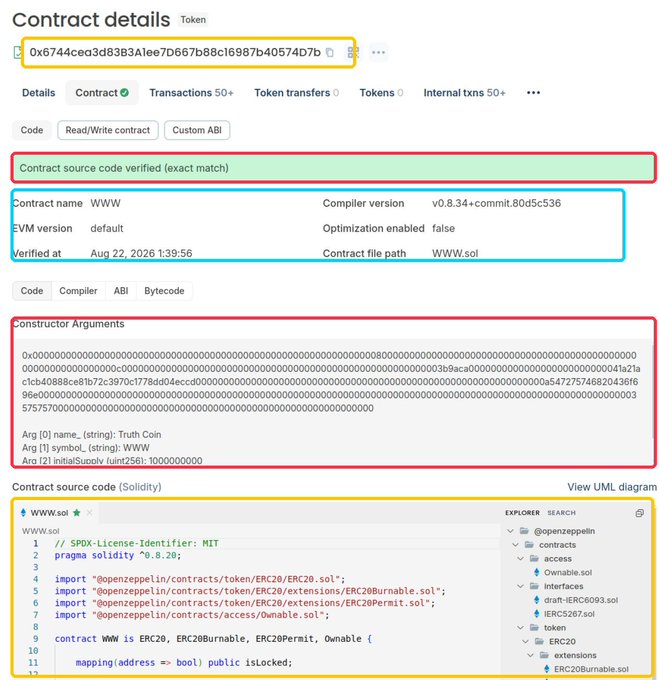
Task: Select the lower Code view tab
Action: tap(32, 291)
